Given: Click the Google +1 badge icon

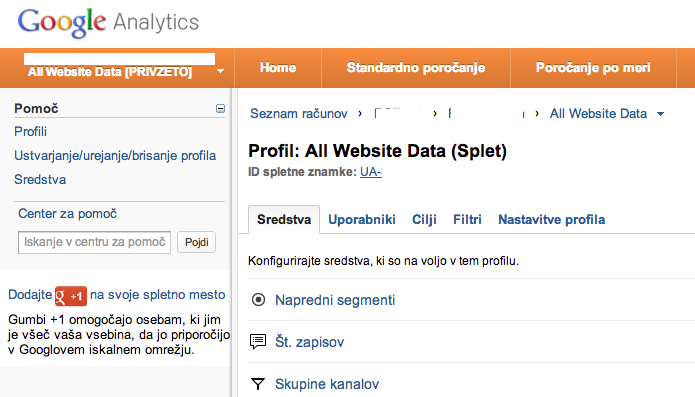Looking at the screenshot, I should (70, 296).
